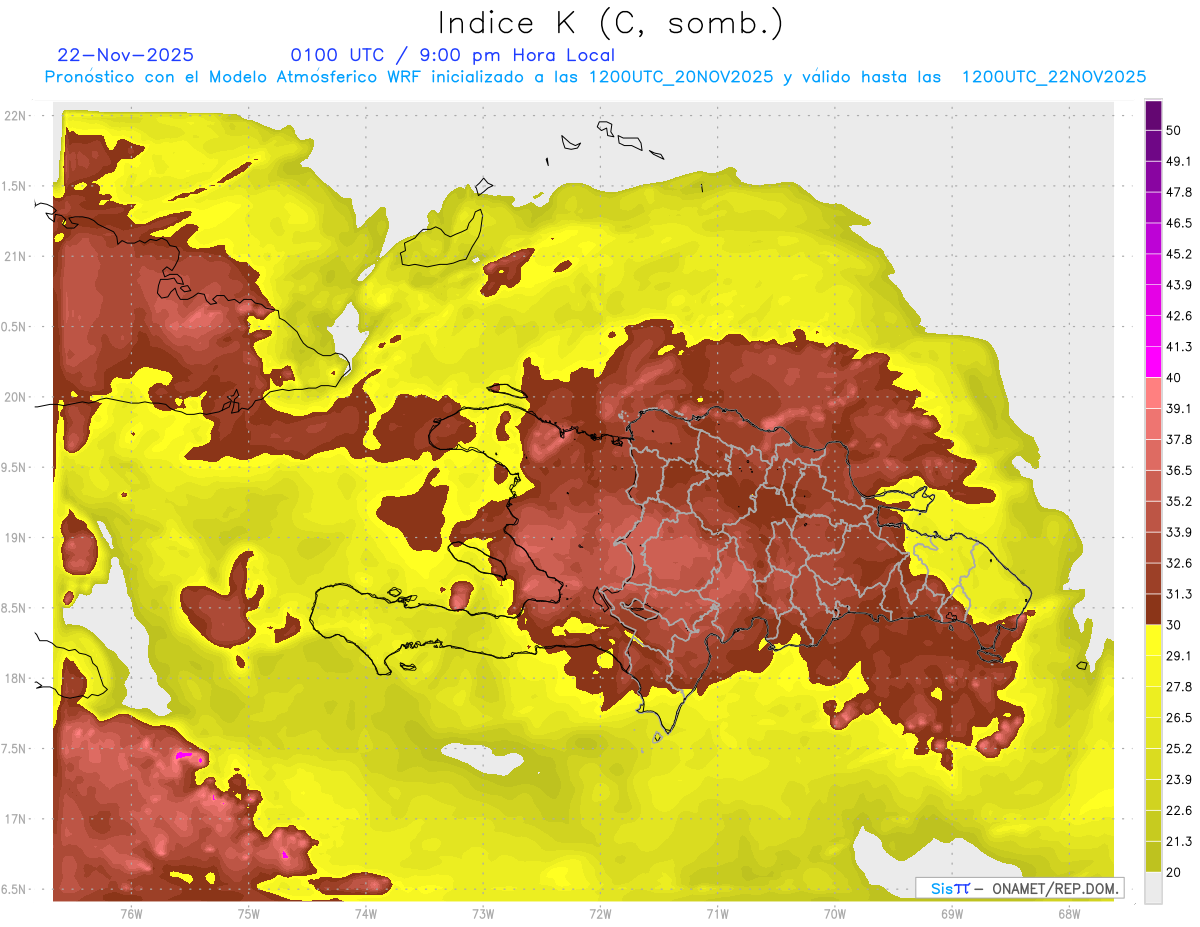This screenshot has height=927, width=1200.
Task: Click the colorbar label '39.1'
Action: (1178, 409)
